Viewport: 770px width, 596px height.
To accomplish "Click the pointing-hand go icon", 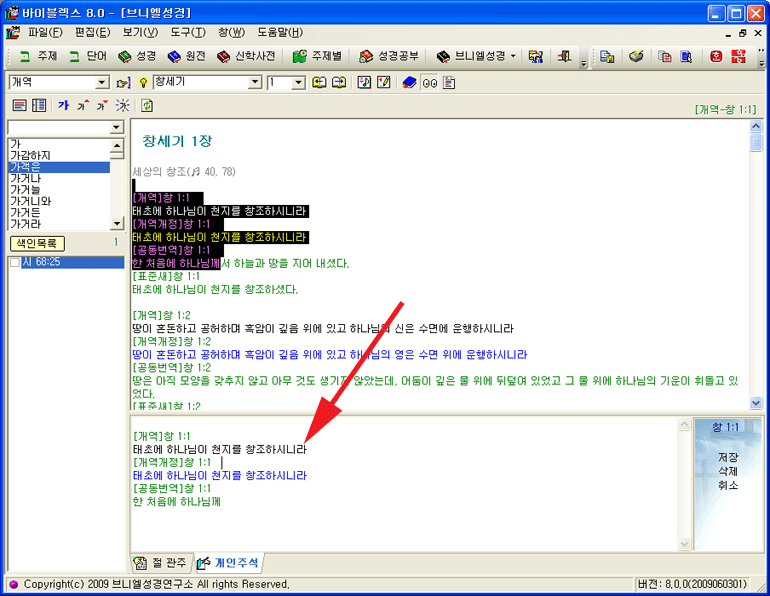I will 123,83.
